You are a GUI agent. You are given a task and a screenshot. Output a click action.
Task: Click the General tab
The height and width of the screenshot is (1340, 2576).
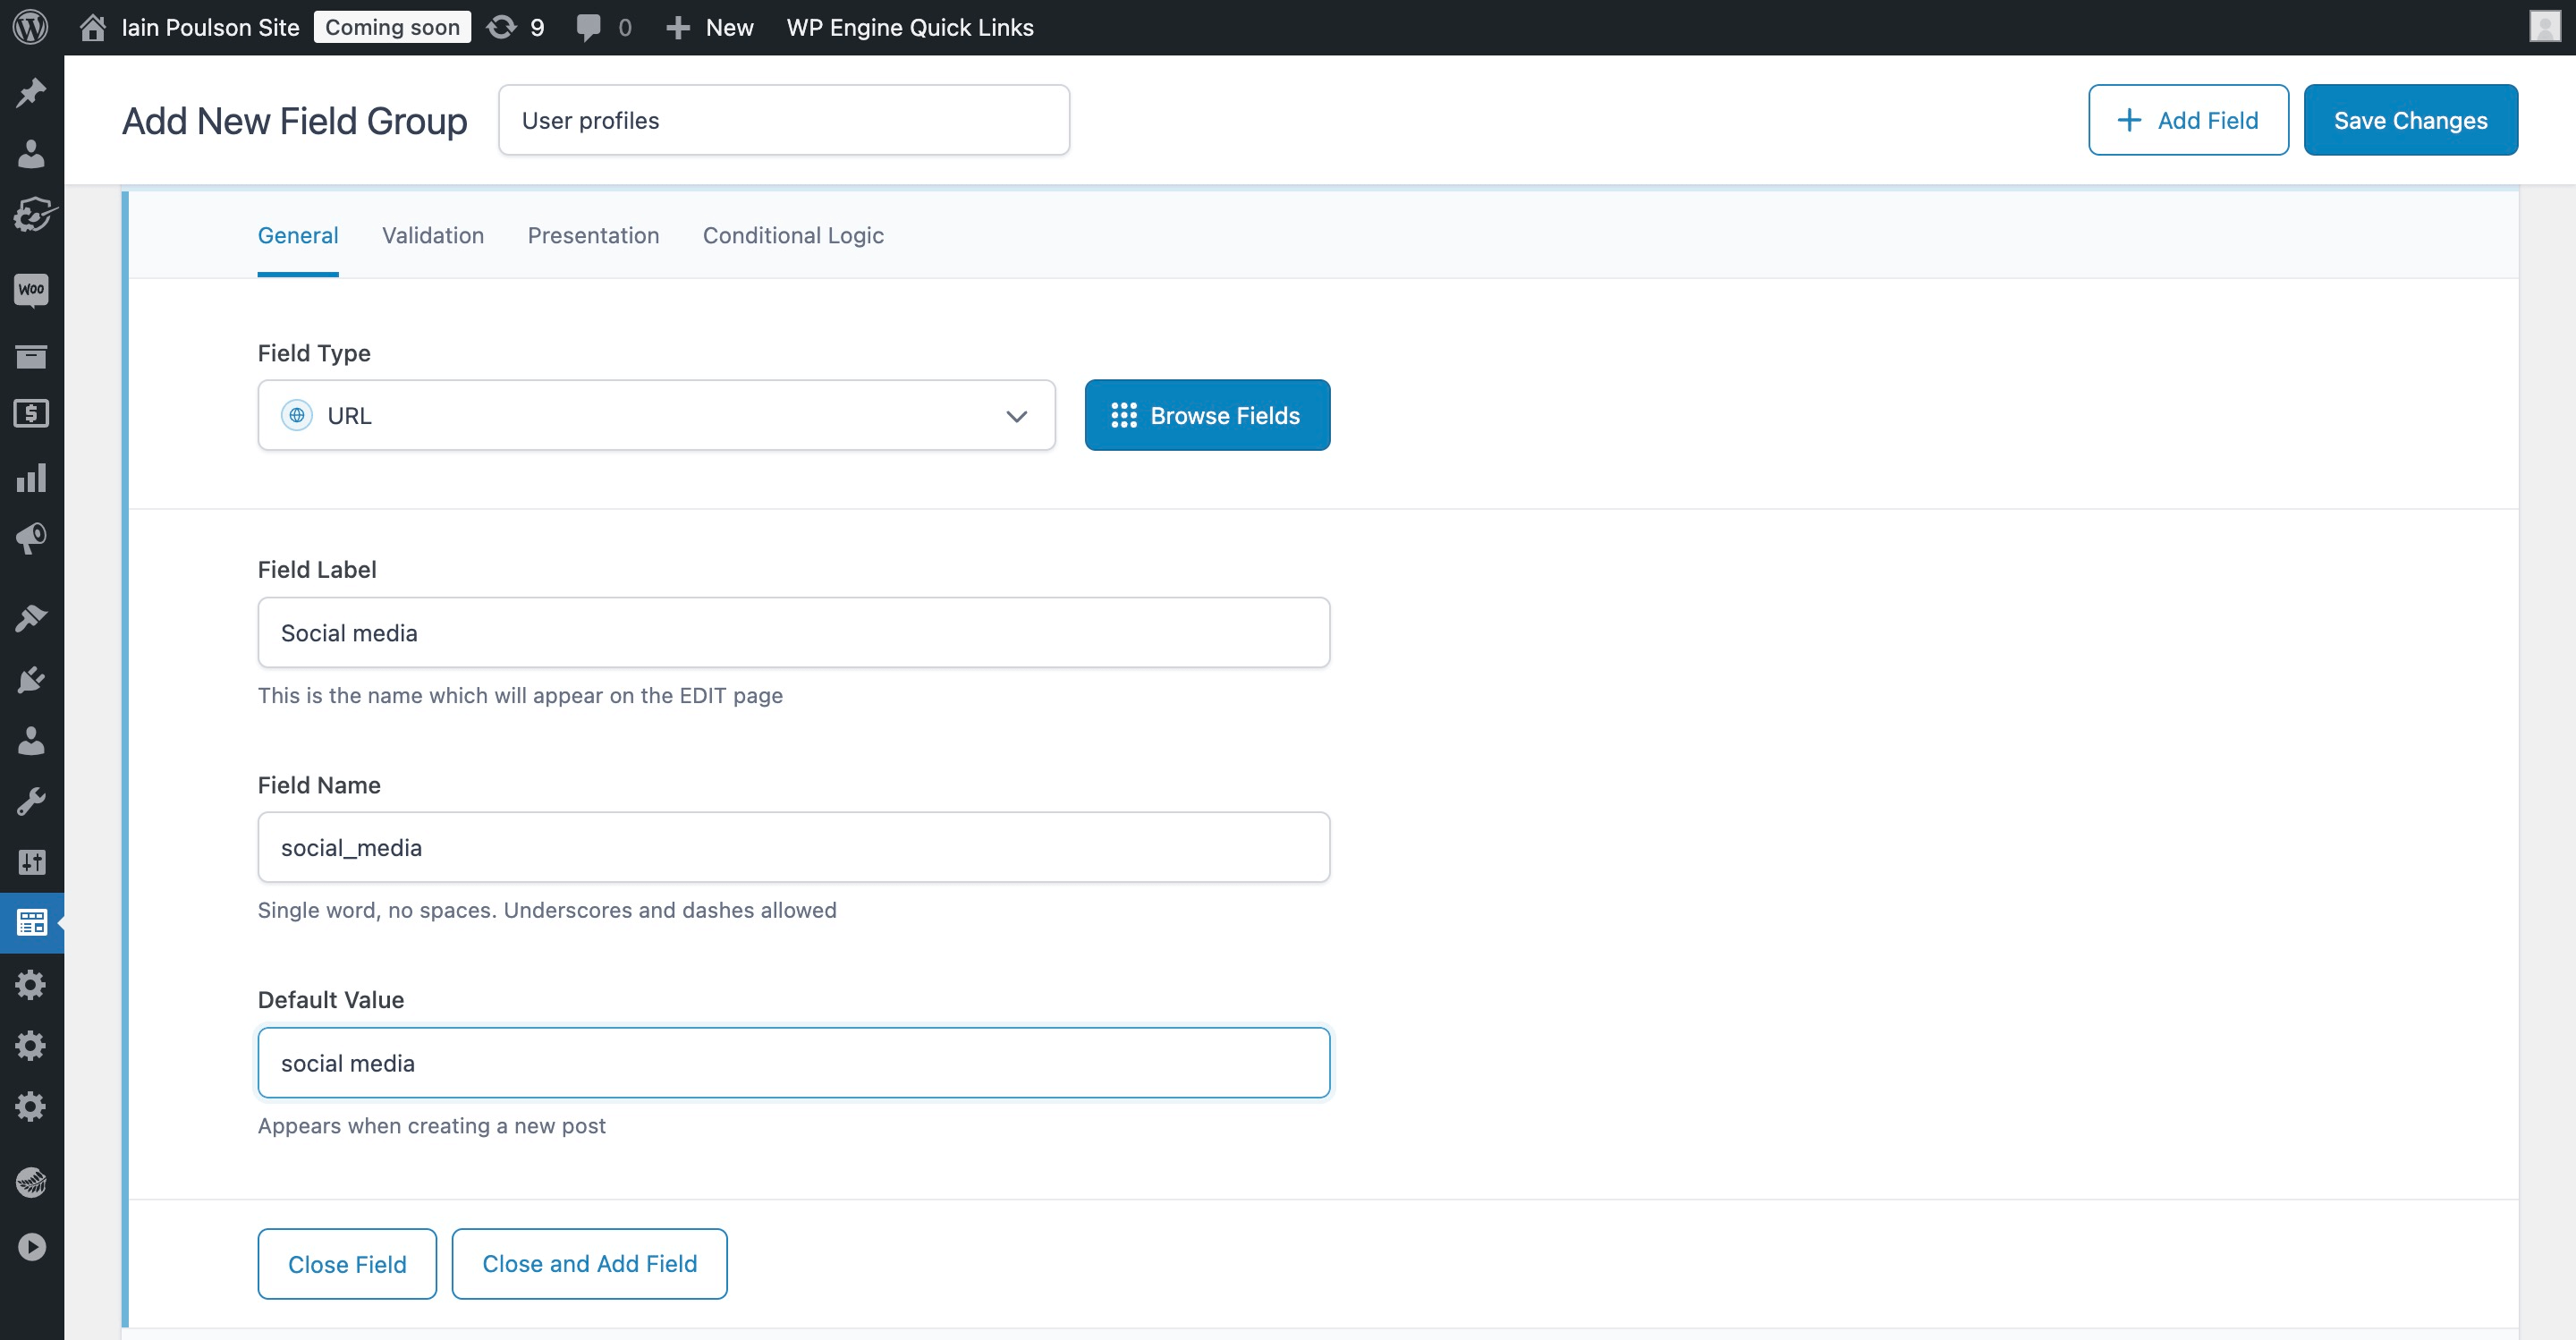pyautogui.click(x=298, y=235)
